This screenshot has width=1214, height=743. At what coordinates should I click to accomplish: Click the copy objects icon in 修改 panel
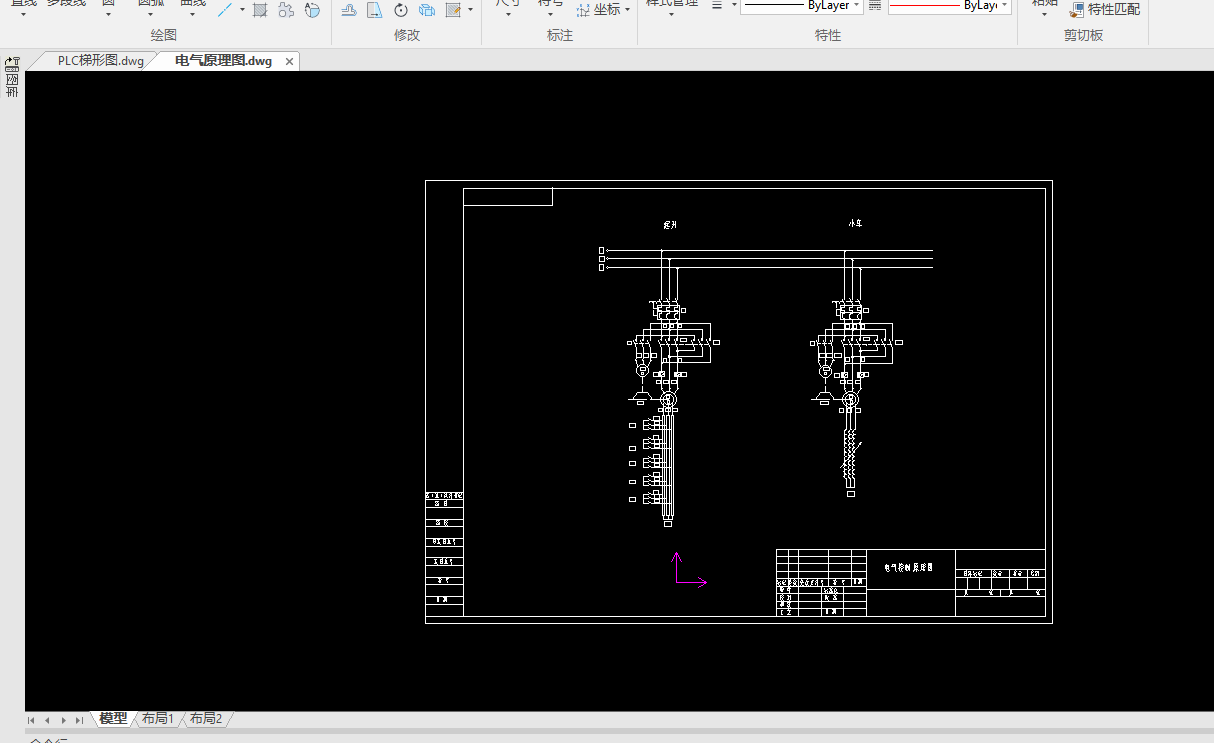click(427, 10)
